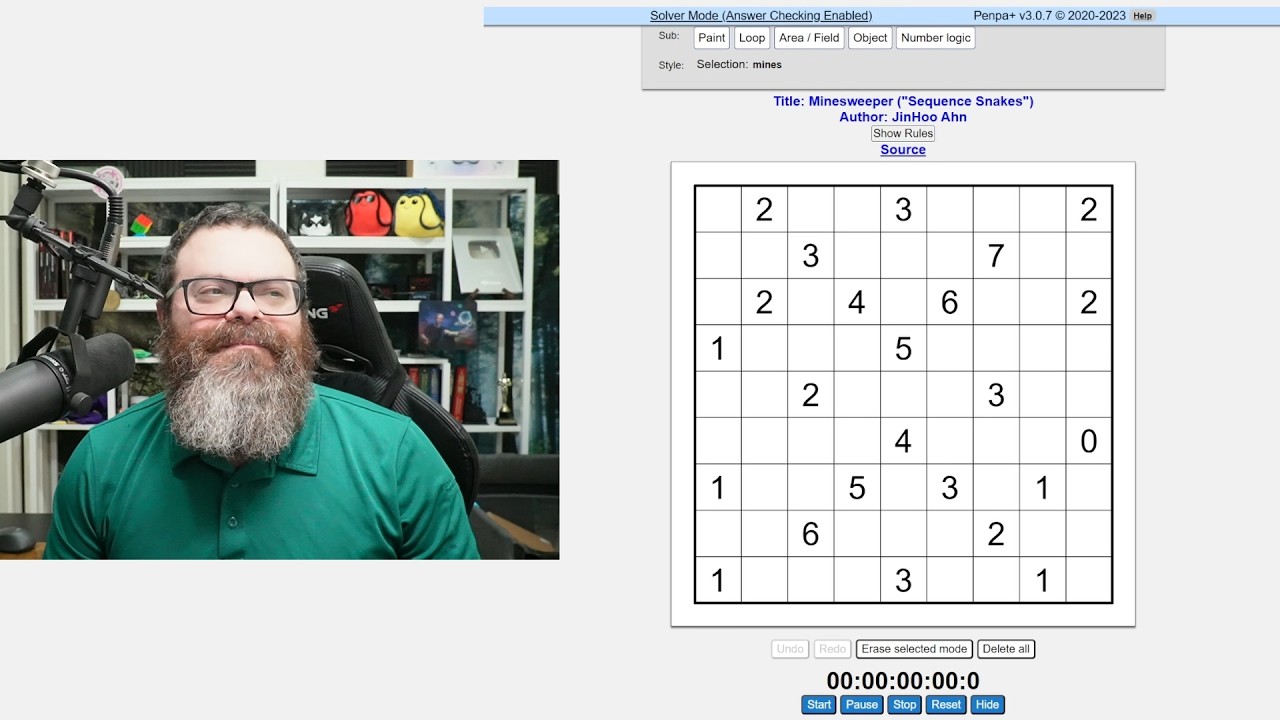Click the 'mines' selection style label

pos(767,64)
